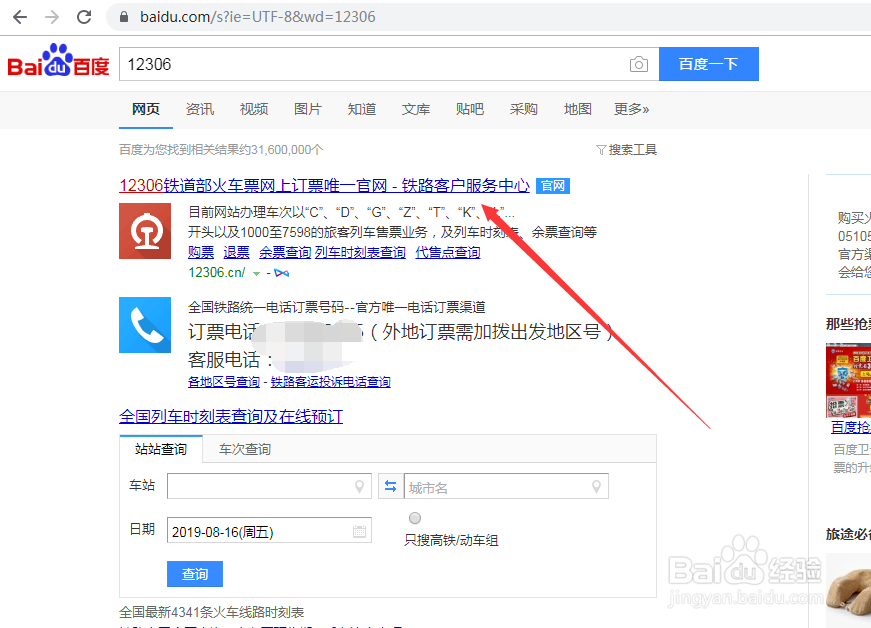Click the 百度一下 search button
The height and width of the screenshot is (628, 871).
[x=709, y=64]
